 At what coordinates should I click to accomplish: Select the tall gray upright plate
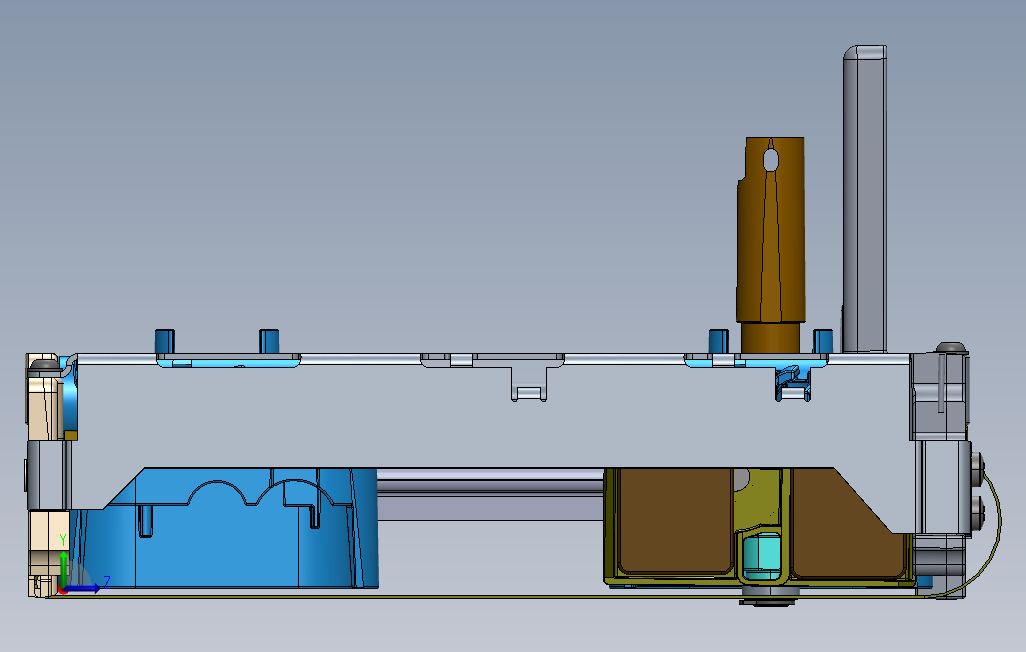[864, 199]
